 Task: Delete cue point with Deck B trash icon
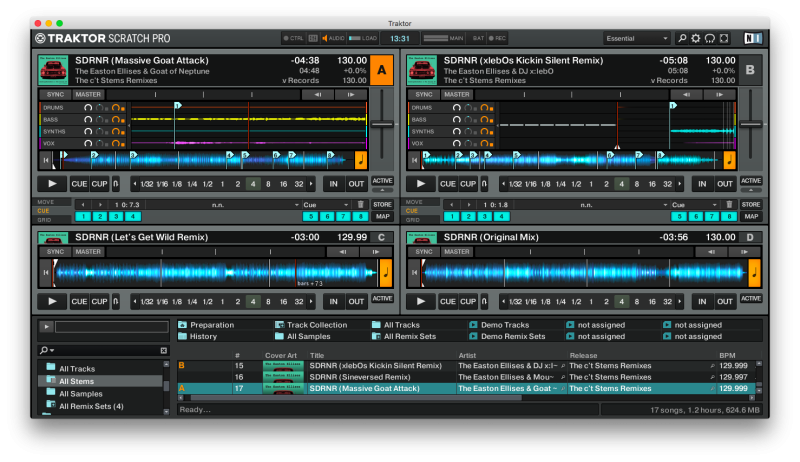(729, 204)
